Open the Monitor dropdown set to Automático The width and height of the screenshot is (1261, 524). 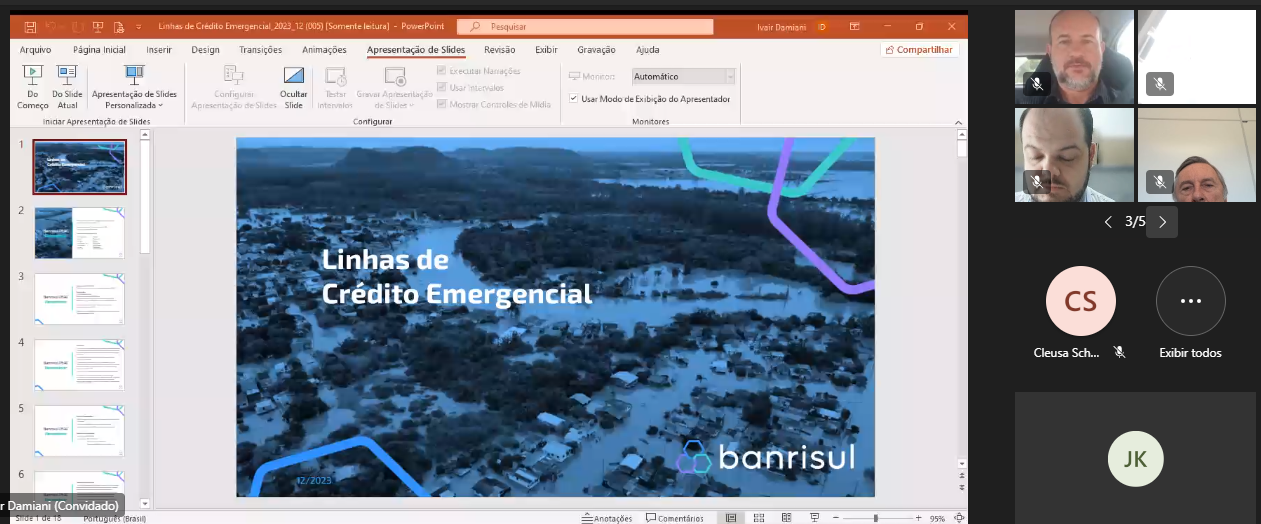click(x=683, y=76)
